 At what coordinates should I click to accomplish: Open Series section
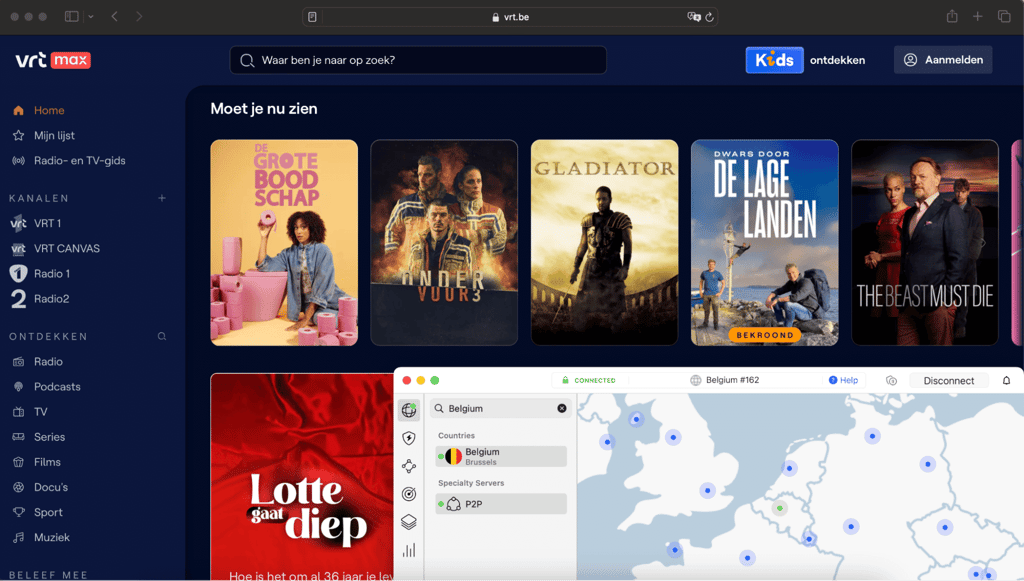click(39, 437)
